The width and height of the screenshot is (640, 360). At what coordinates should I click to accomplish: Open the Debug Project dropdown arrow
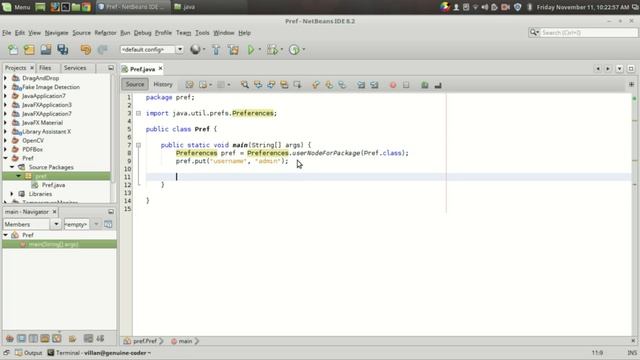[x=282, y=50]
